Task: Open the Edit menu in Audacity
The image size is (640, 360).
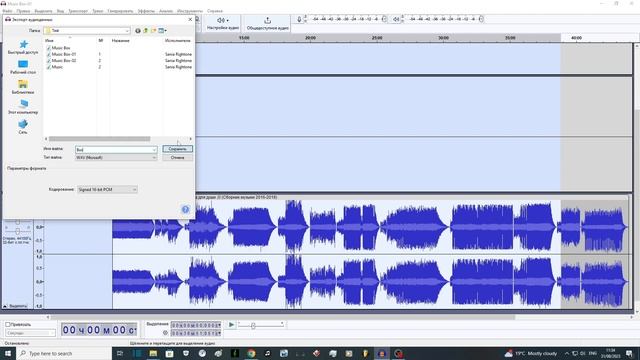Action: tap(23, 11)
